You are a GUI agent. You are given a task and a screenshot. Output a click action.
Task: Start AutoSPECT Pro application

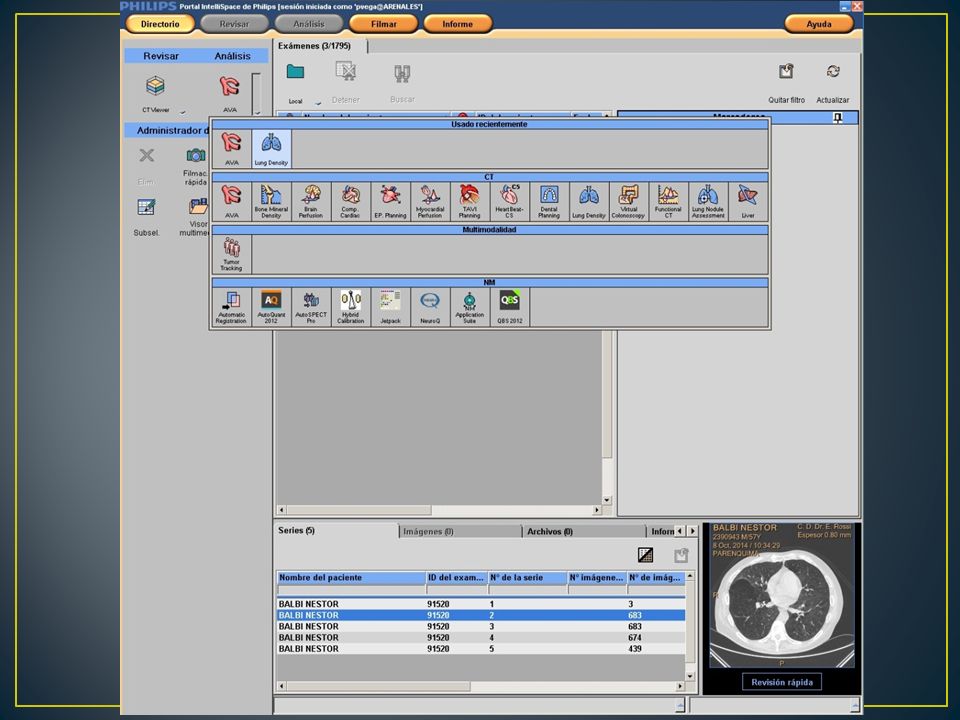311,307
